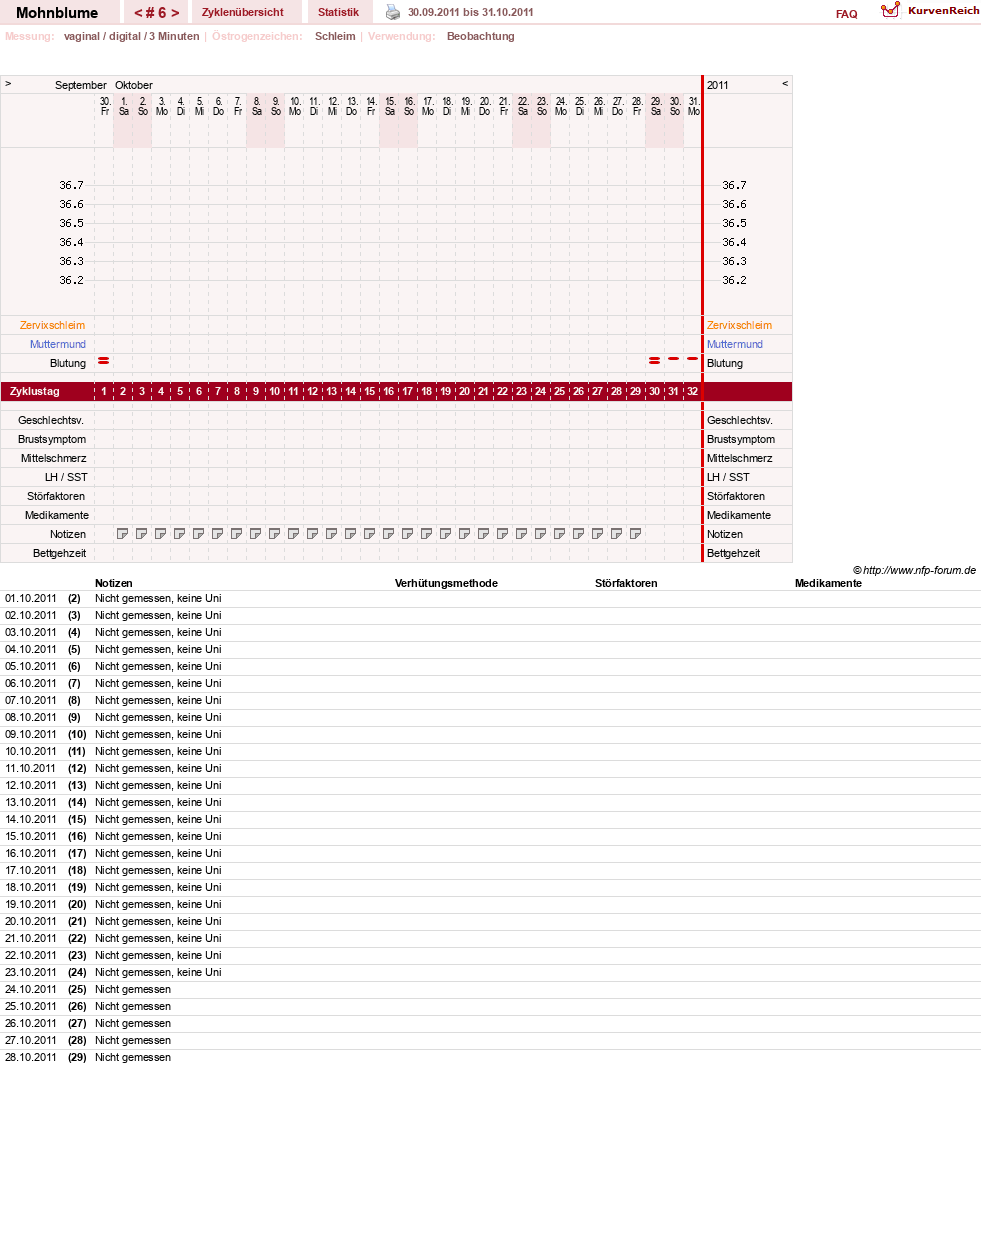981x1242 pixels.
Task: Open the note icon for cycle day 29
Action: (x=636, y=534)
